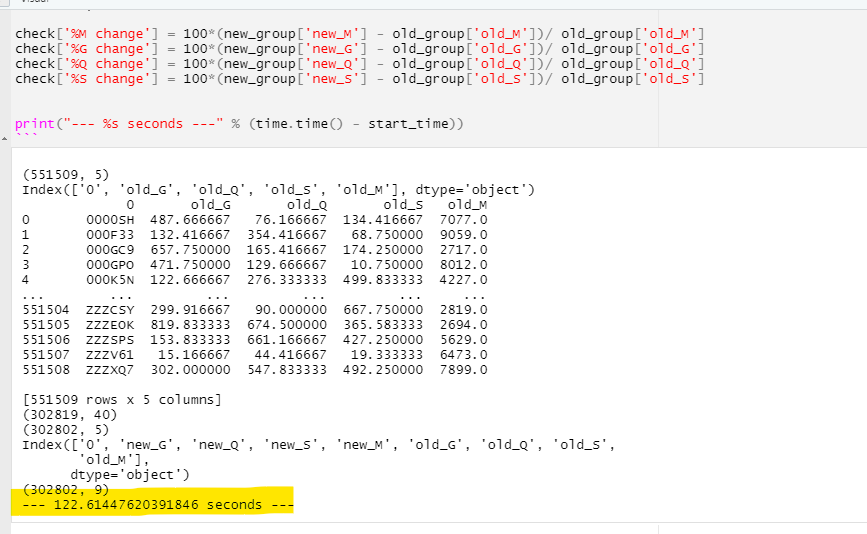867x534 pixels.
Task: Click the dtype='object') continuation line
Action: coord(130,474)
